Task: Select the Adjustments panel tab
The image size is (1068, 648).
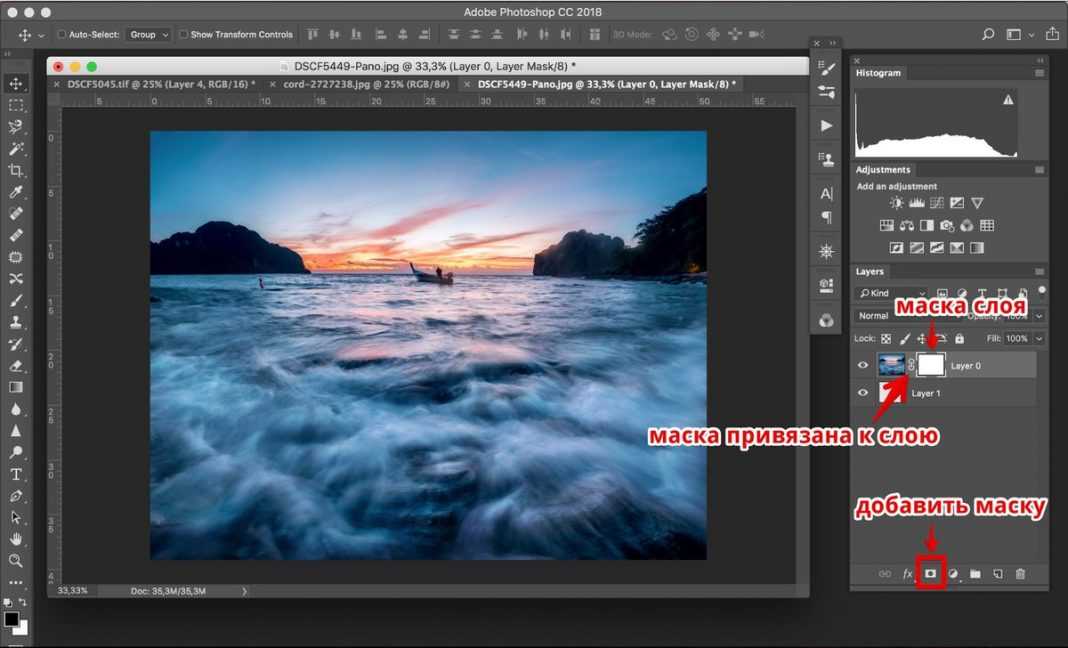Action: 883,170
